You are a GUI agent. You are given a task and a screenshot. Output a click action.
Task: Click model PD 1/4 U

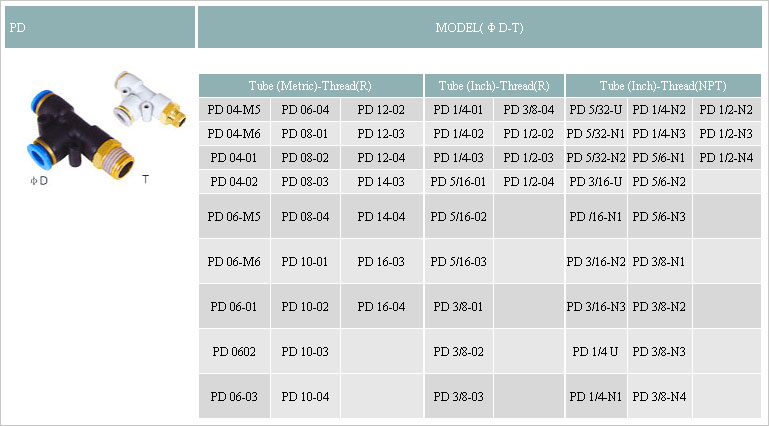[595, 351]
